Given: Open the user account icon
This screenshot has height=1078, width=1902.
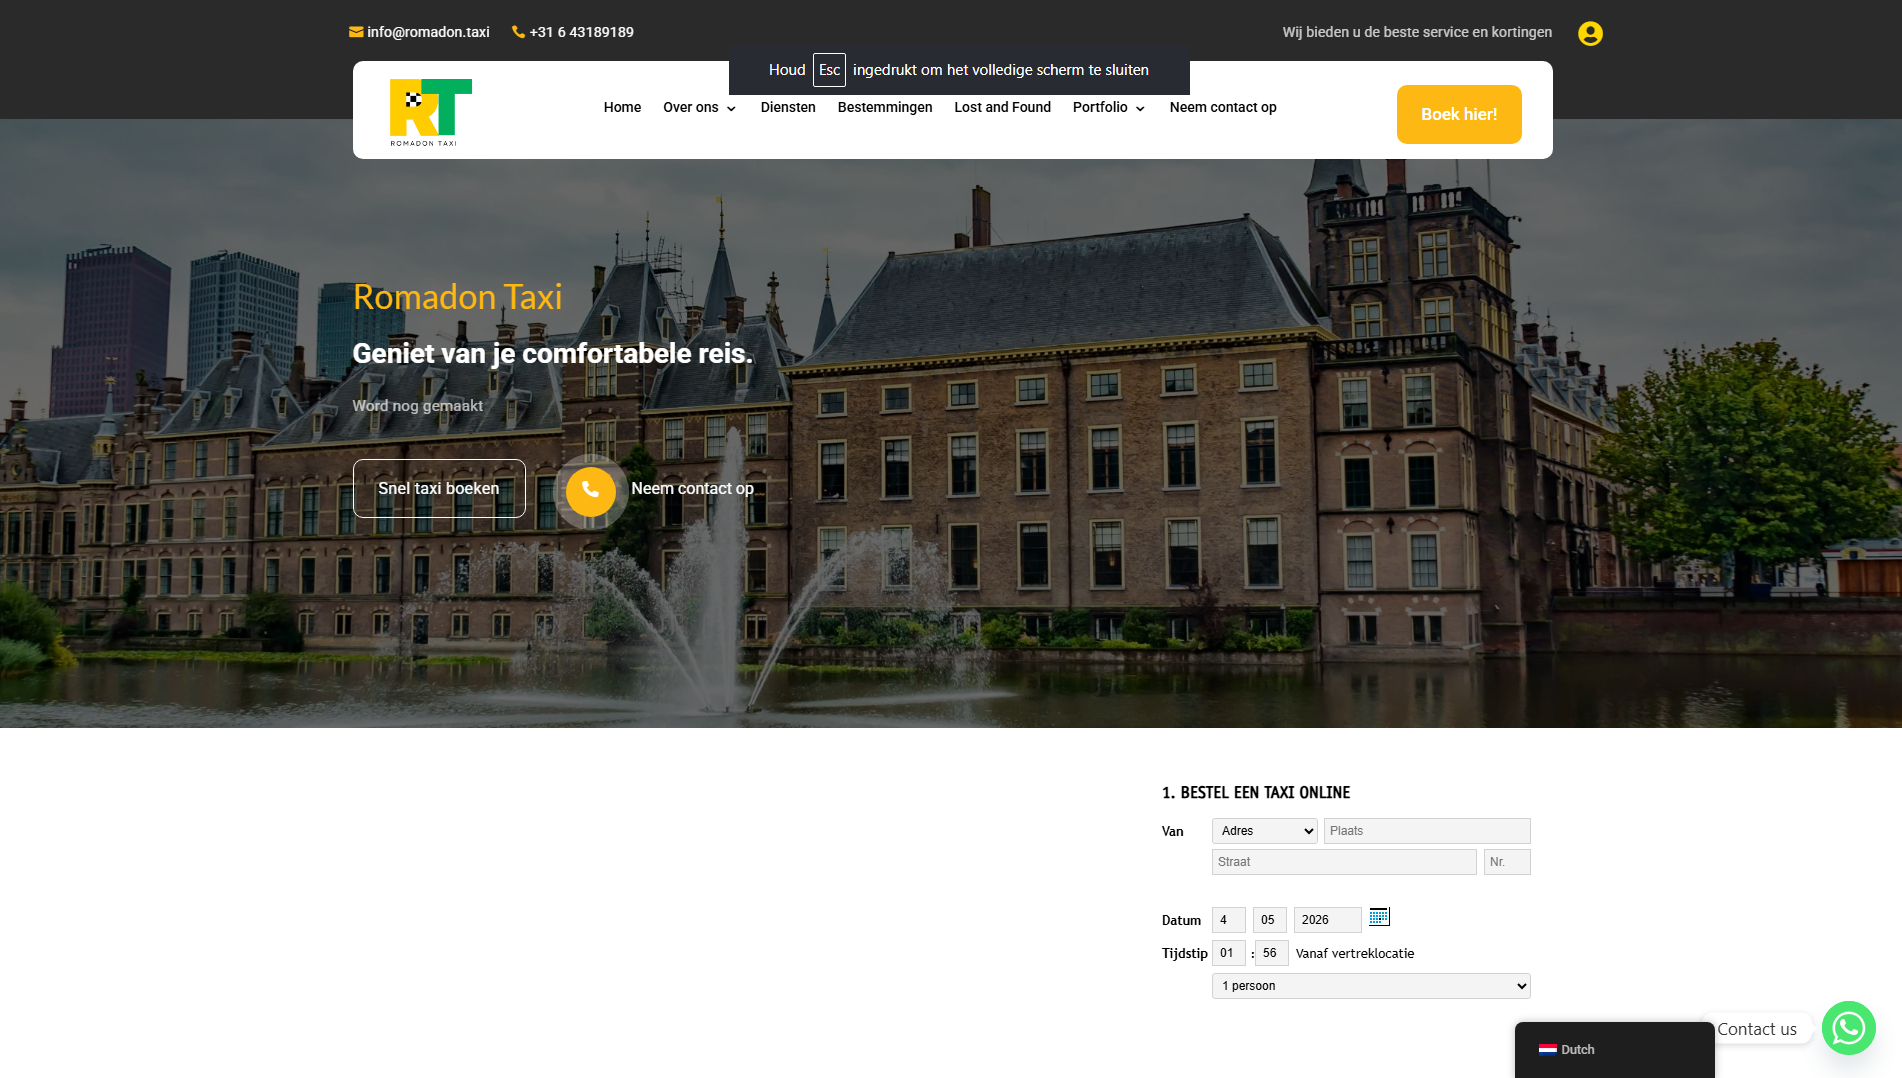Looking at the screenshot, I should coord(1590,33).
